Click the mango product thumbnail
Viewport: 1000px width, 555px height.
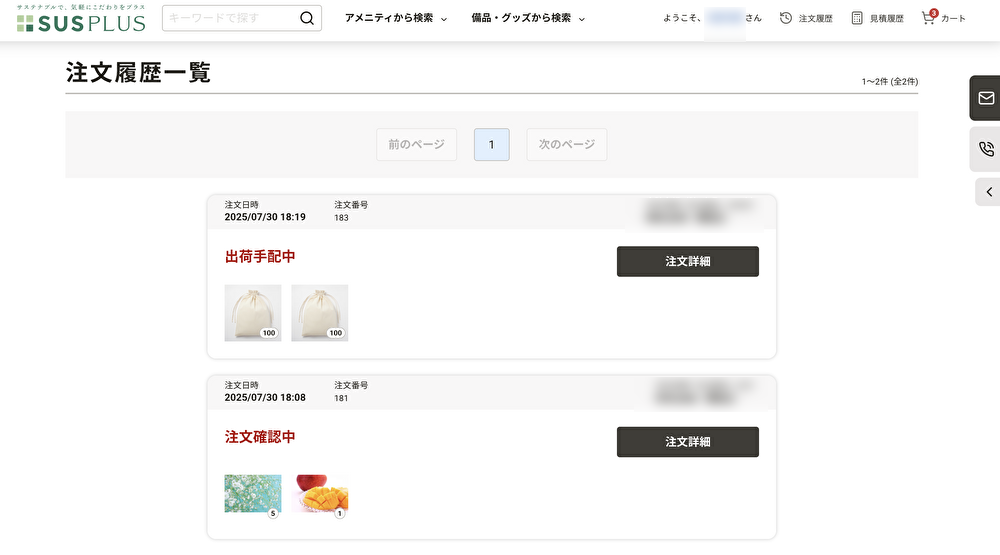[320, 494]
